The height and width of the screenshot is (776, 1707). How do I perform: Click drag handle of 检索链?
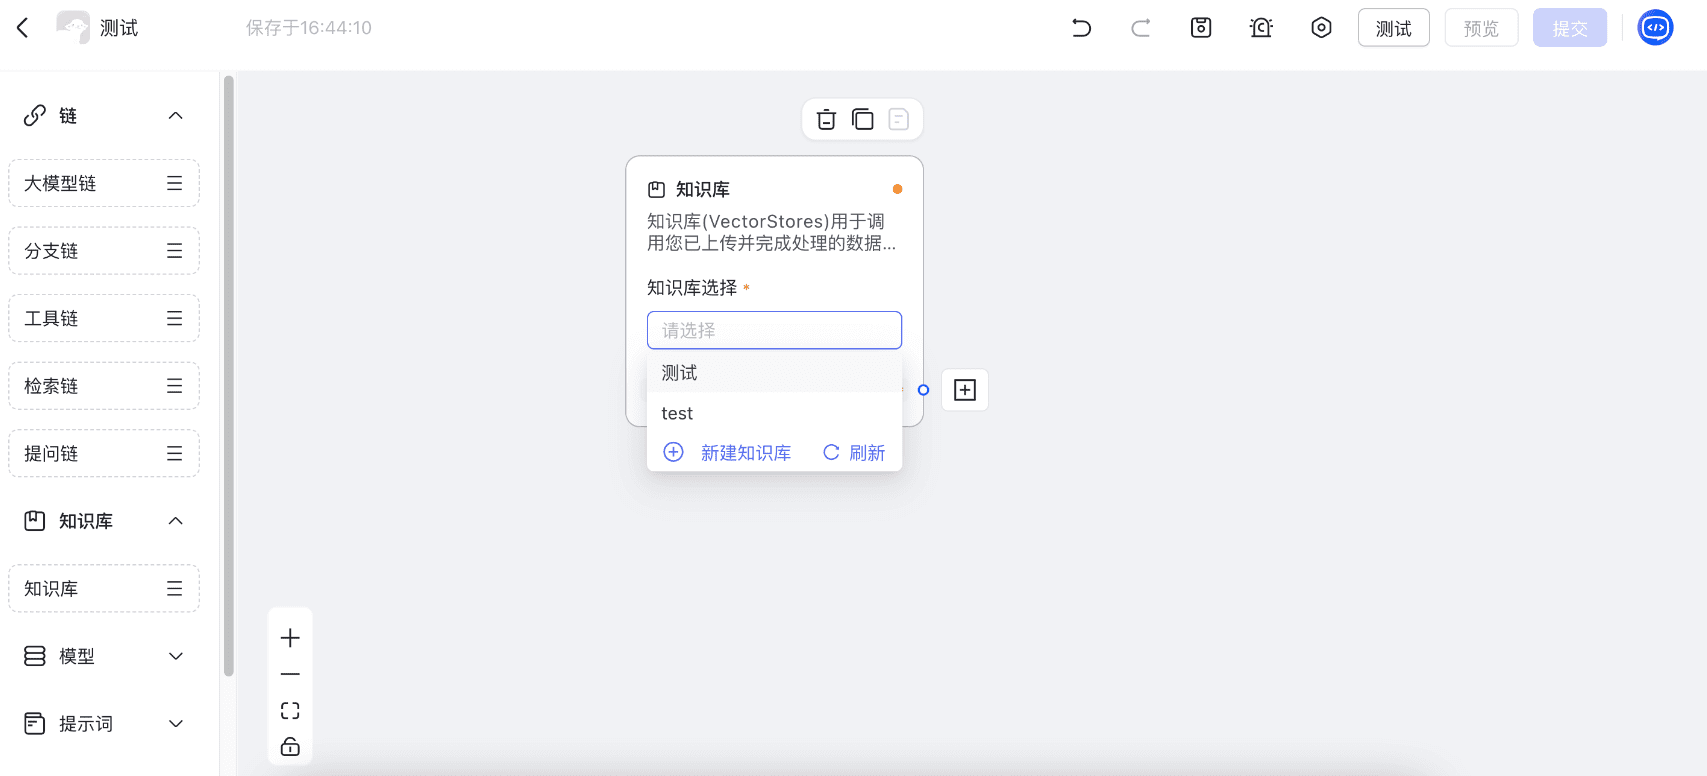[x=174, y=386]
